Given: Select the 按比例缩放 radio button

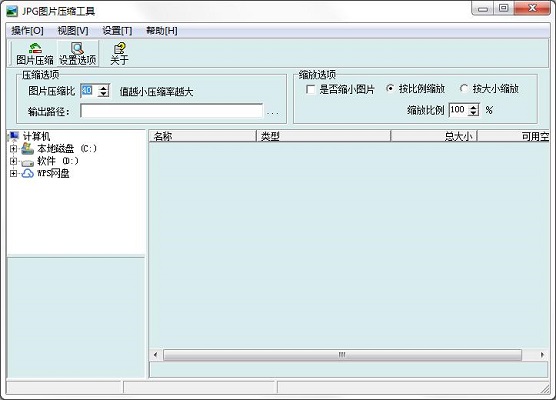Looking at the screenshot, I should (390, 88).
